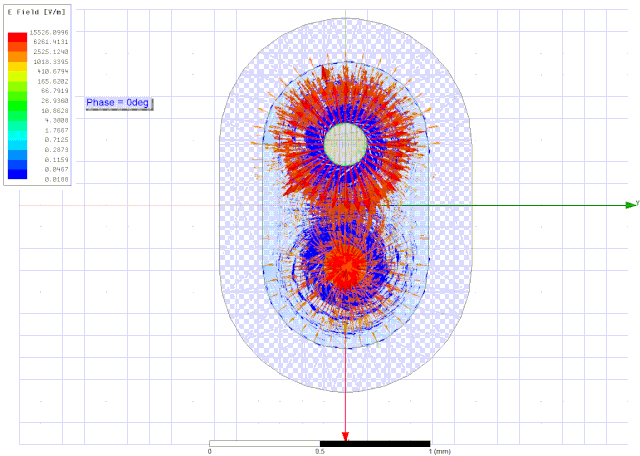Image resolution: width=640 pixels, height=456 pixels.
Task: Click the legend maximum value 15526.8996
Action: click(49, 32)
